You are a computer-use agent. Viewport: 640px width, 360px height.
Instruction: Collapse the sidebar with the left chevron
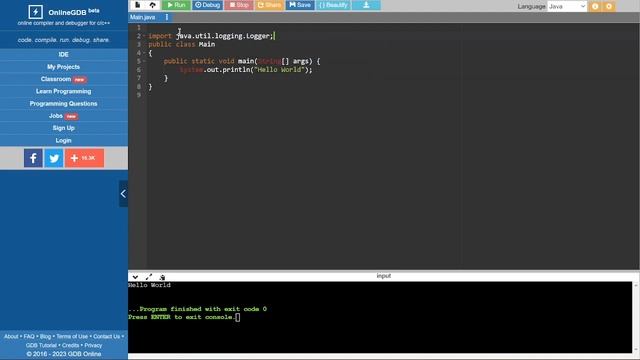coord(123,193)
